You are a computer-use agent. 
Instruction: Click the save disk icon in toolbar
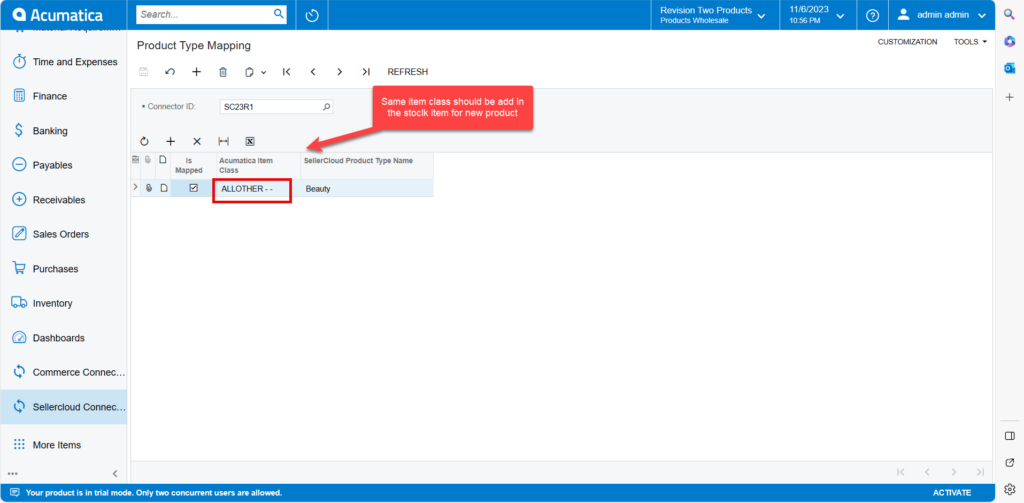[144, 72]
